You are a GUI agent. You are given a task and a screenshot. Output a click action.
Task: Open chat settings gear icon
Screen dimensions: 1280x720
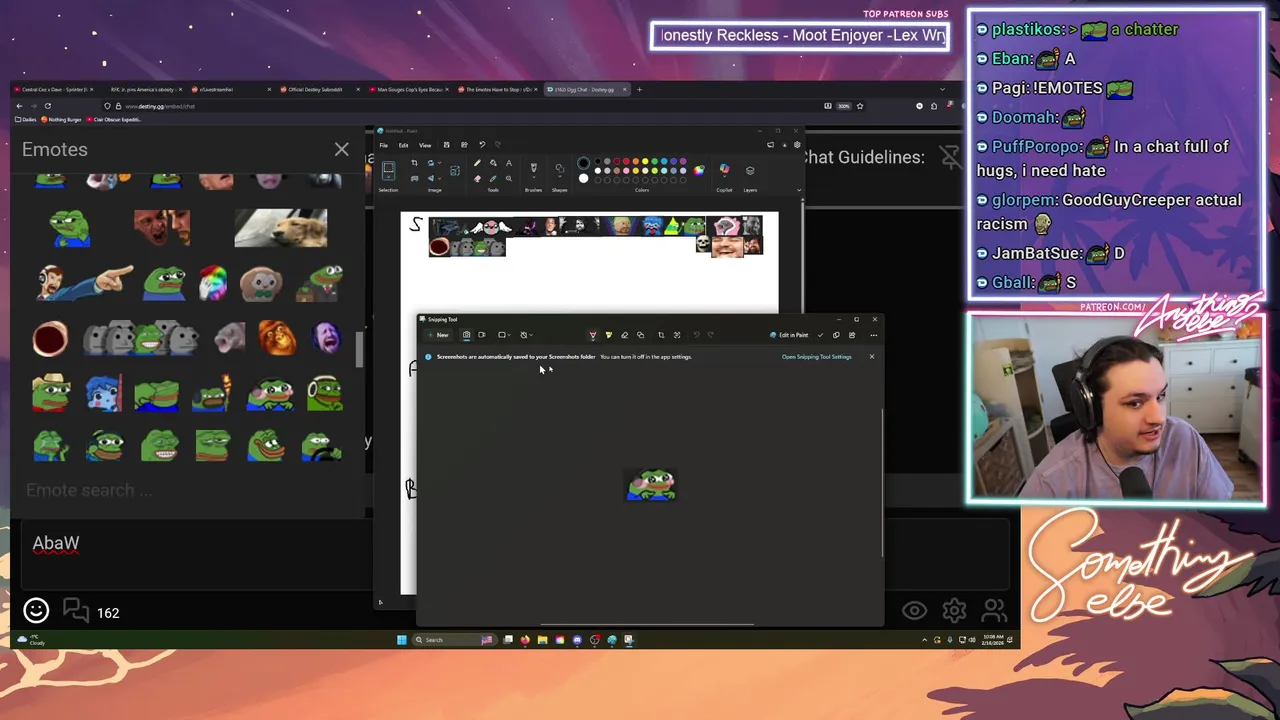(x=954, y=610)
